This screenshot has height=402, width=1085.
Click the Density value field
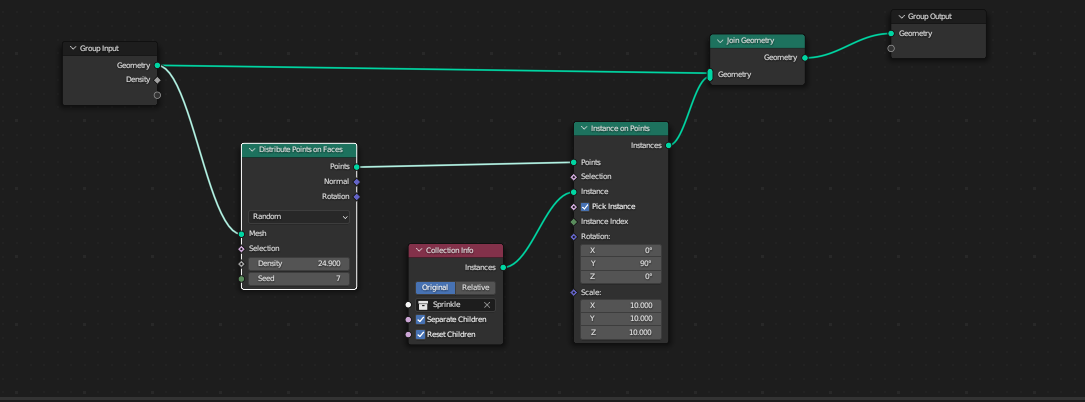tap(299, 264)
